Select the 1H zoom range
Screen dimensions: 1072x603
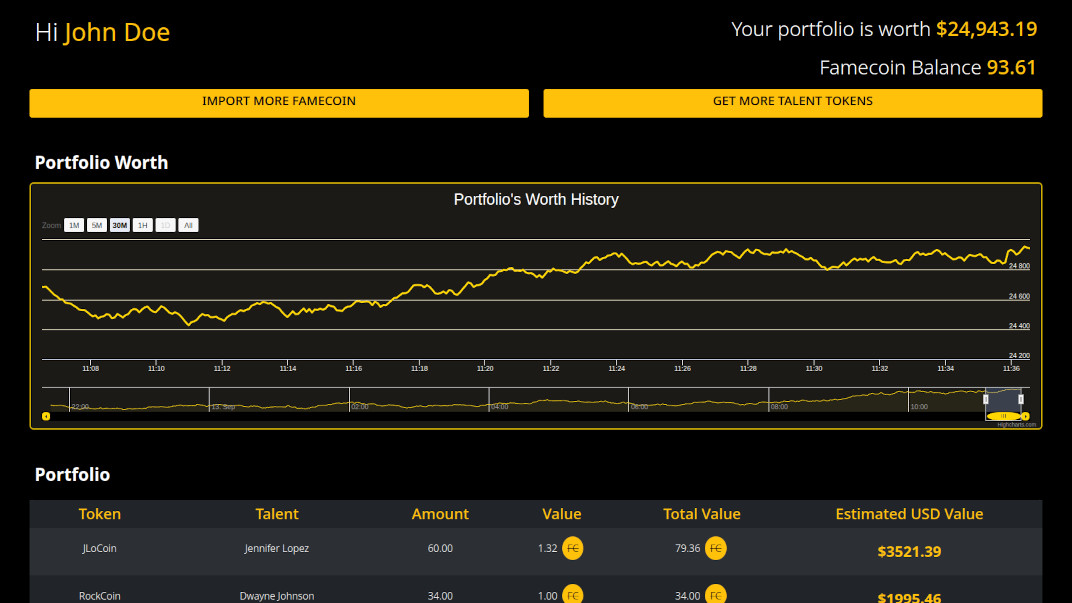click(x=142, y=225)
